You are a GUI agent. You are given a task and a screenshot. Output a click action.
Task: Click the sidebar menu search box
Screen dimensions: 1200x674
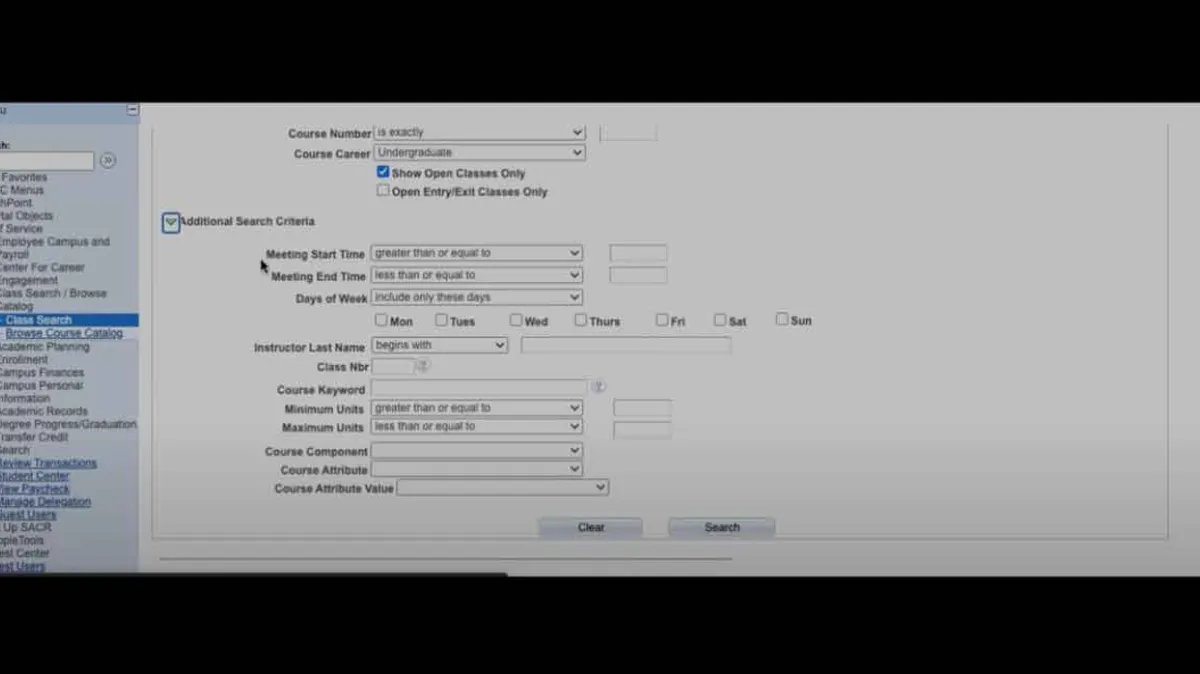tap(47, 160)
